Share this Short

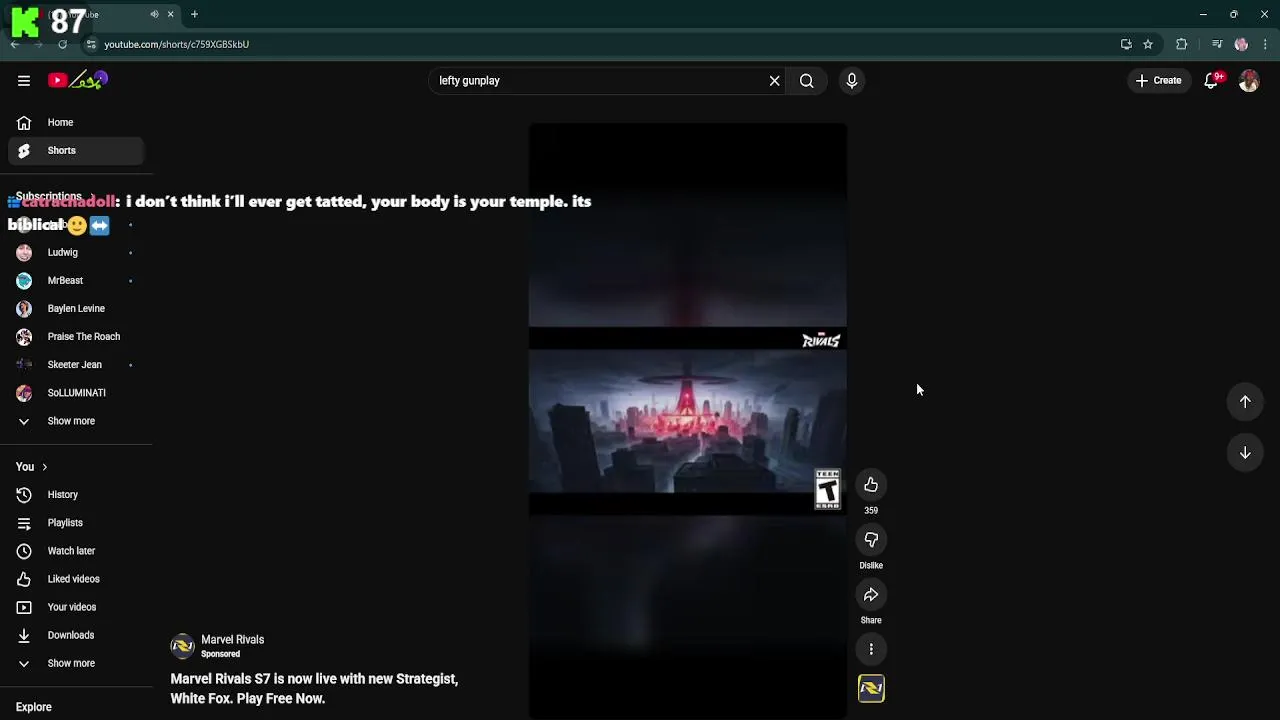[871, 595]
